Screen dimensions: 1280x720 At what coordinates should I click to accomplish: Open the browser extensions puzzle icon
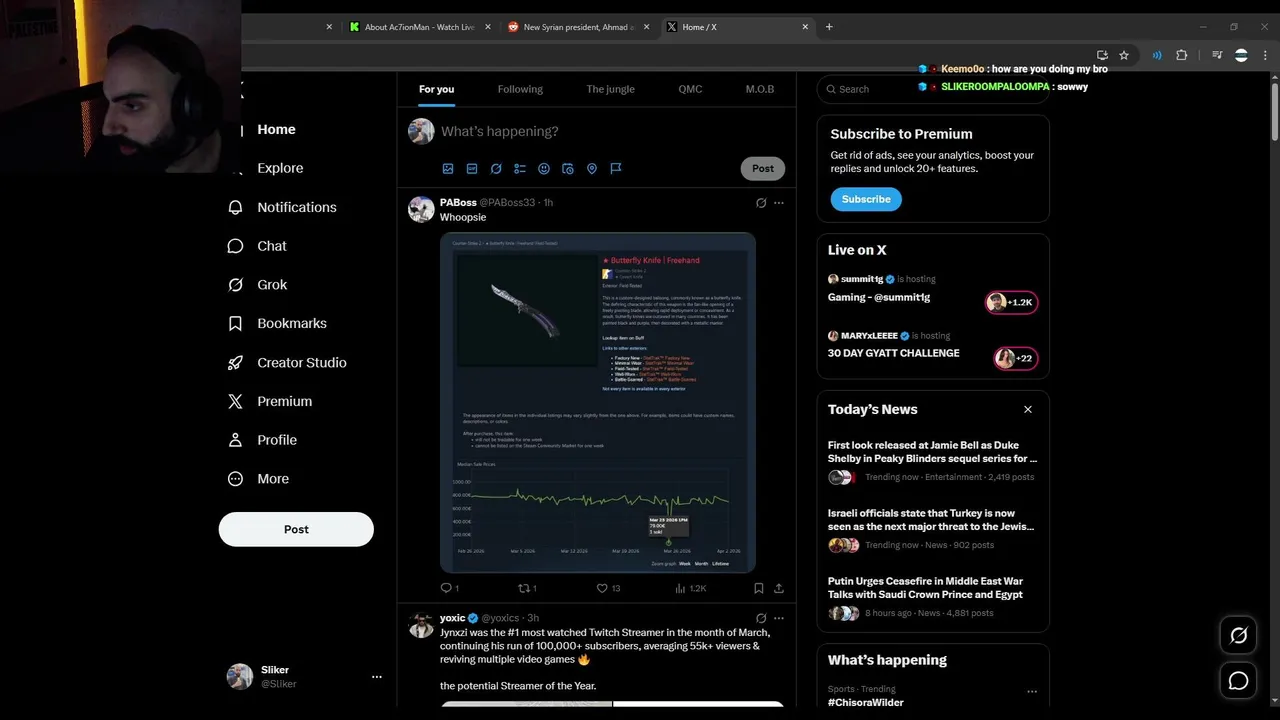click(1182, 56)
